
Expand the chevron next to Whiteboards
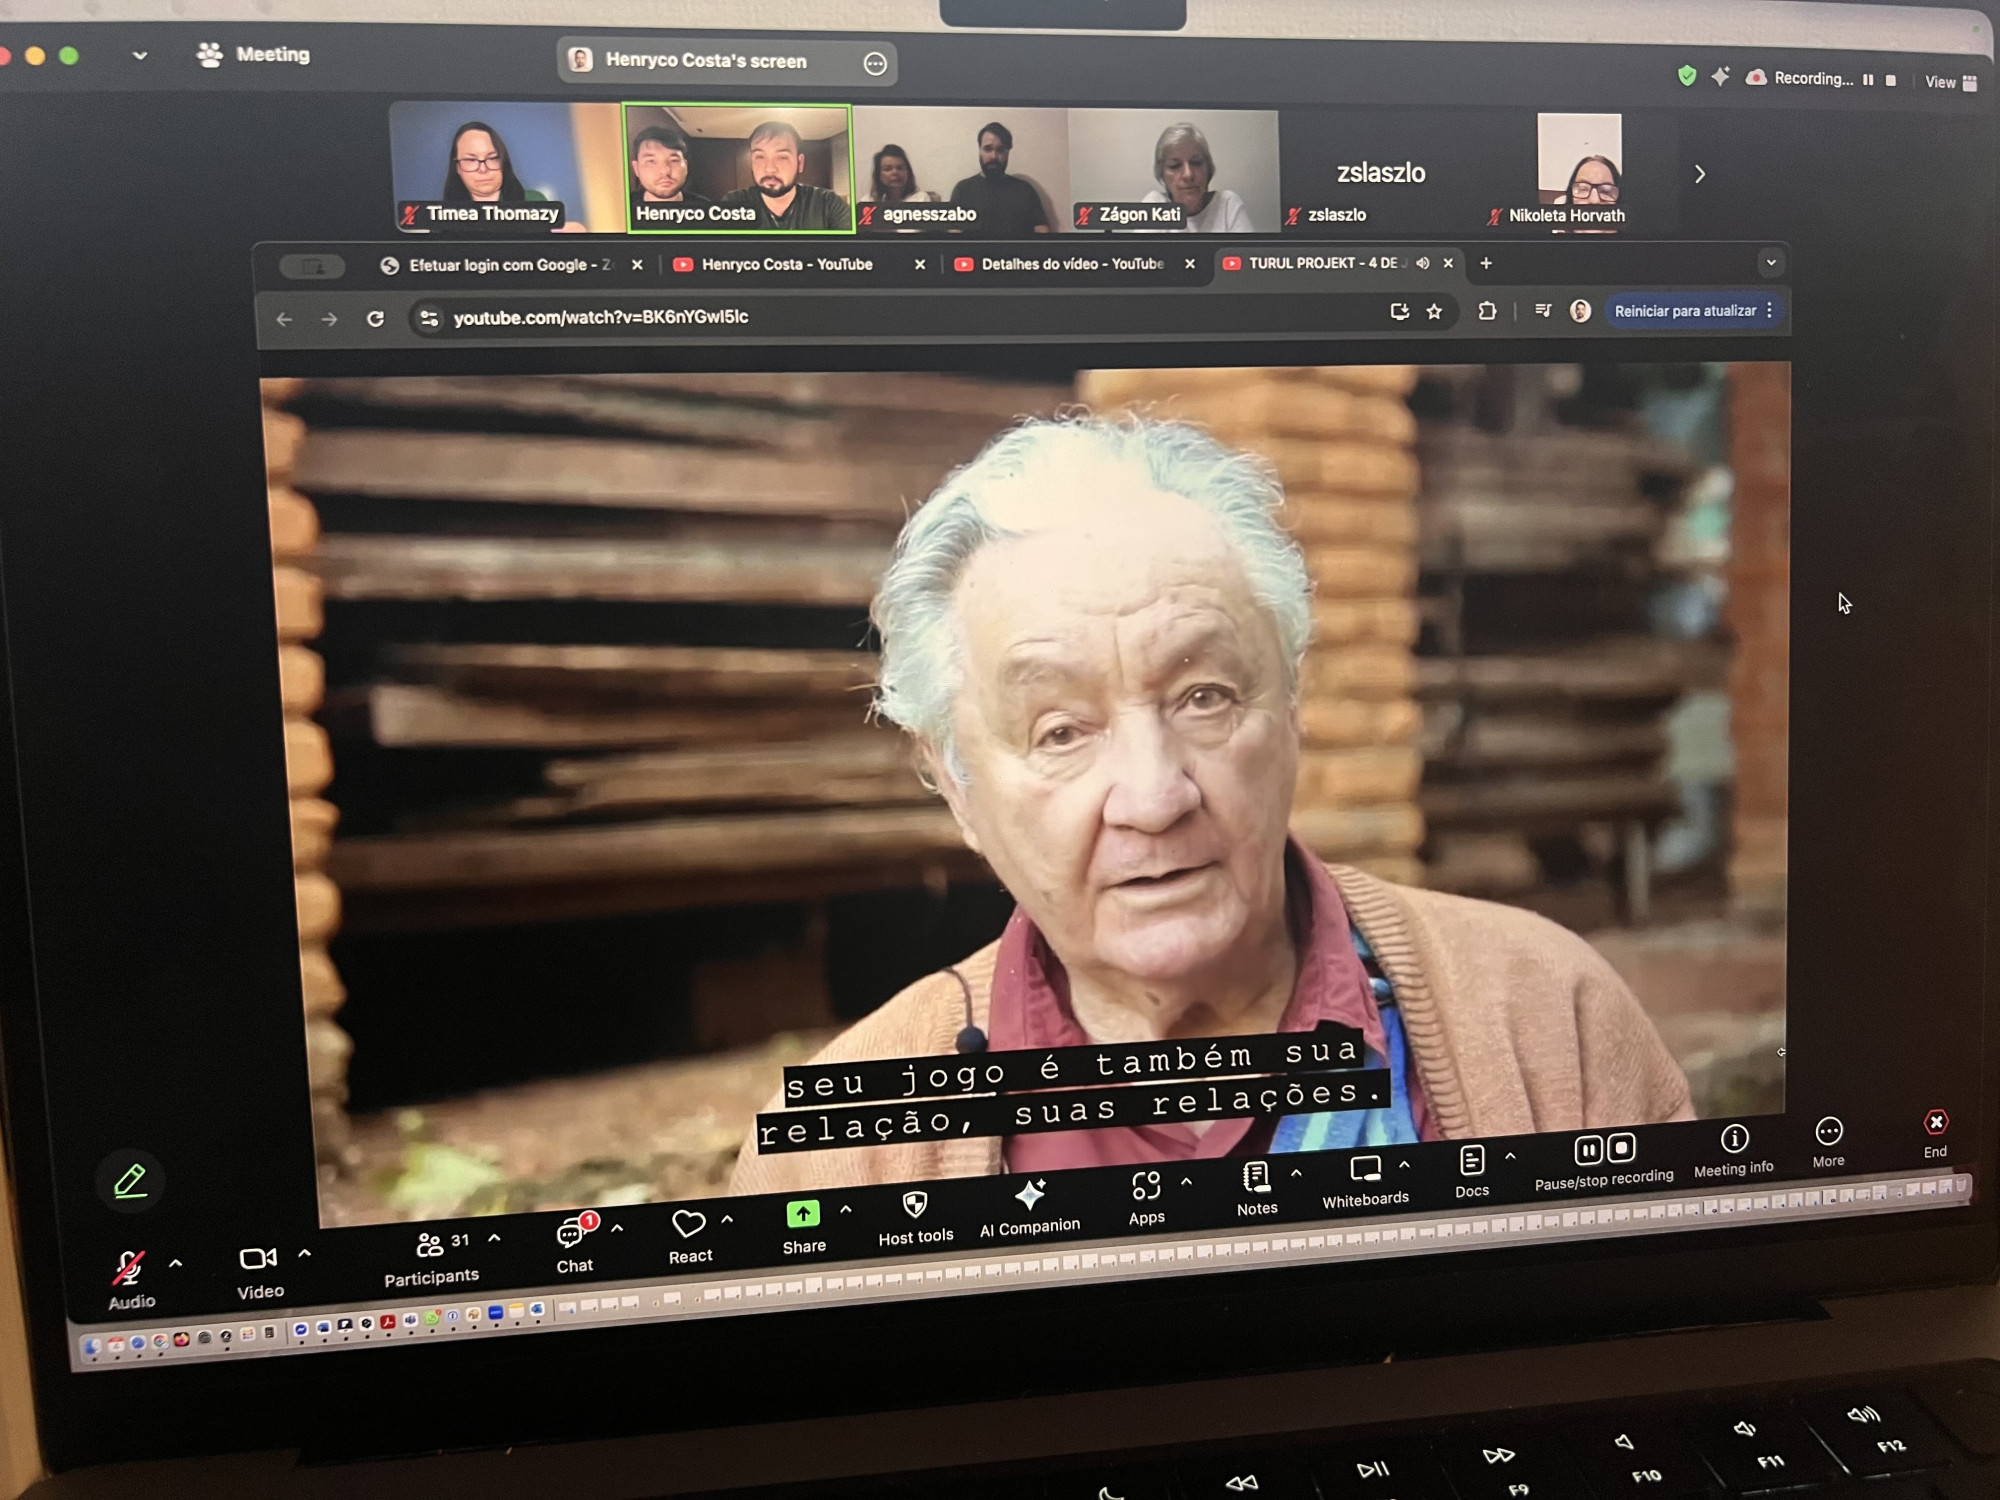1404,1165
